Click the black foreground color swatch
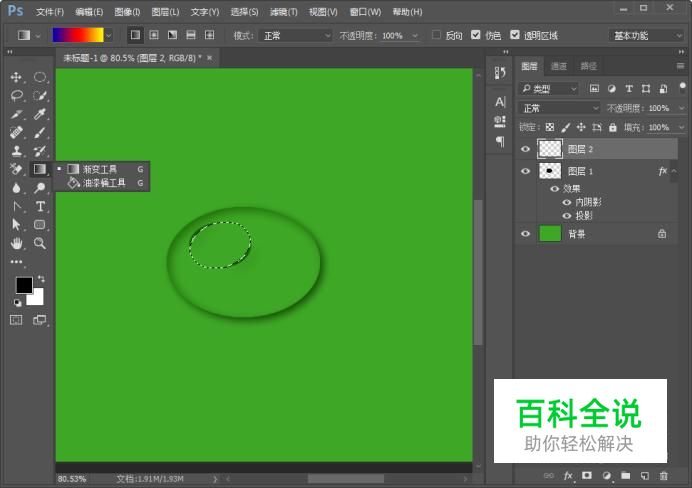692x488 pixels. pyautogui.click(x=23, y=285)
